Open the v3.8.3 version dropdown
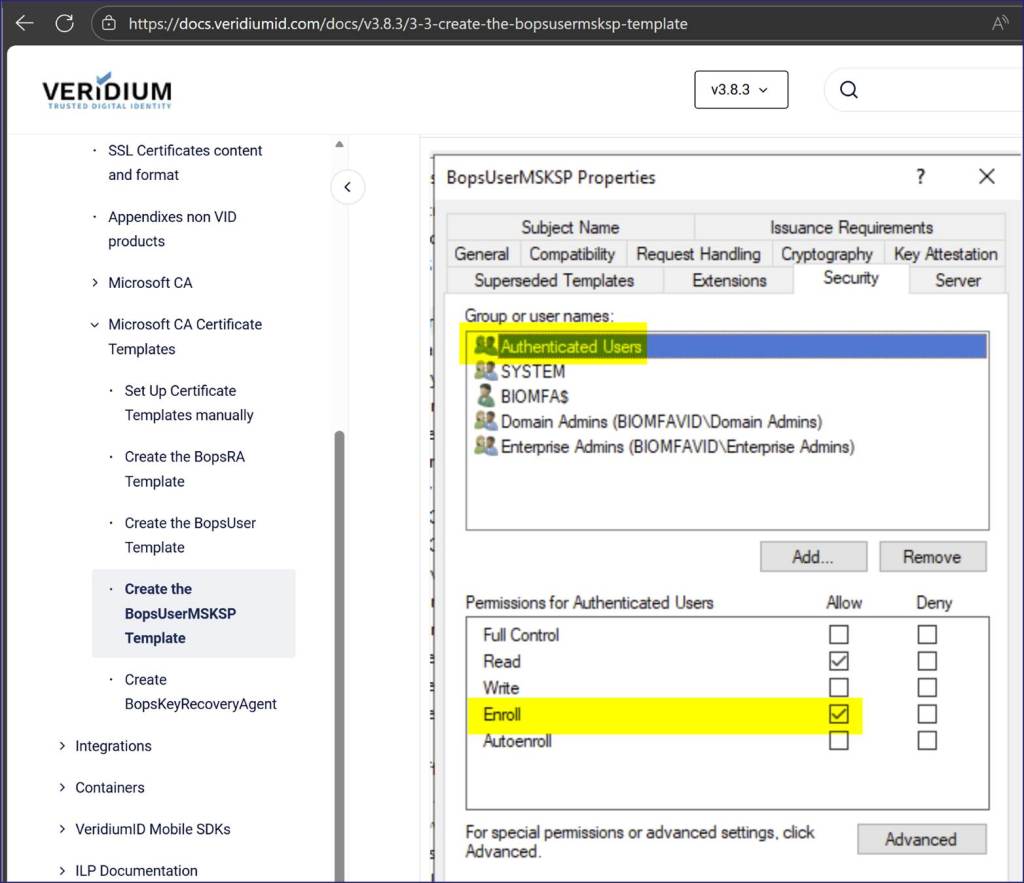Viewport: 1024px width, 883px height. tap(740, 90)
